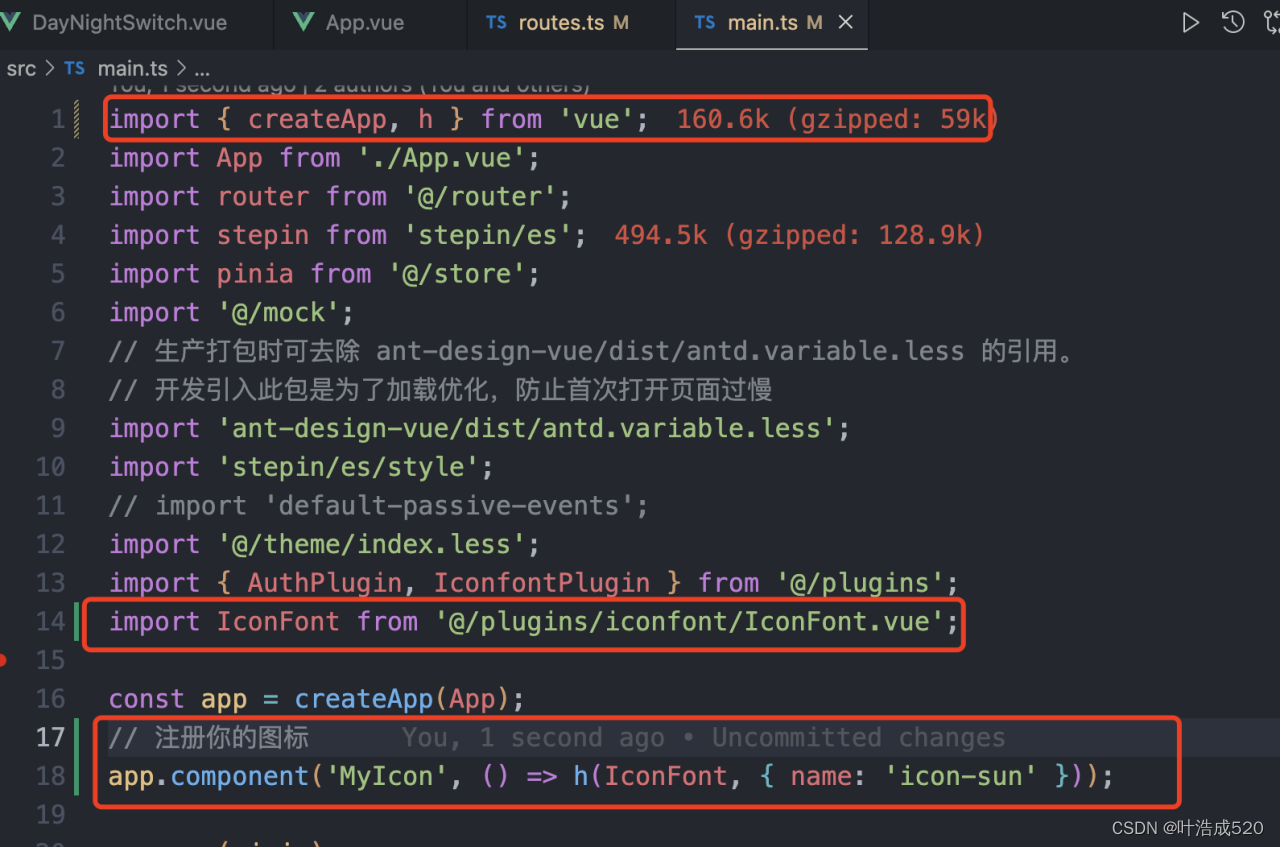Click the main.ts breadcrumb segment

133,69
